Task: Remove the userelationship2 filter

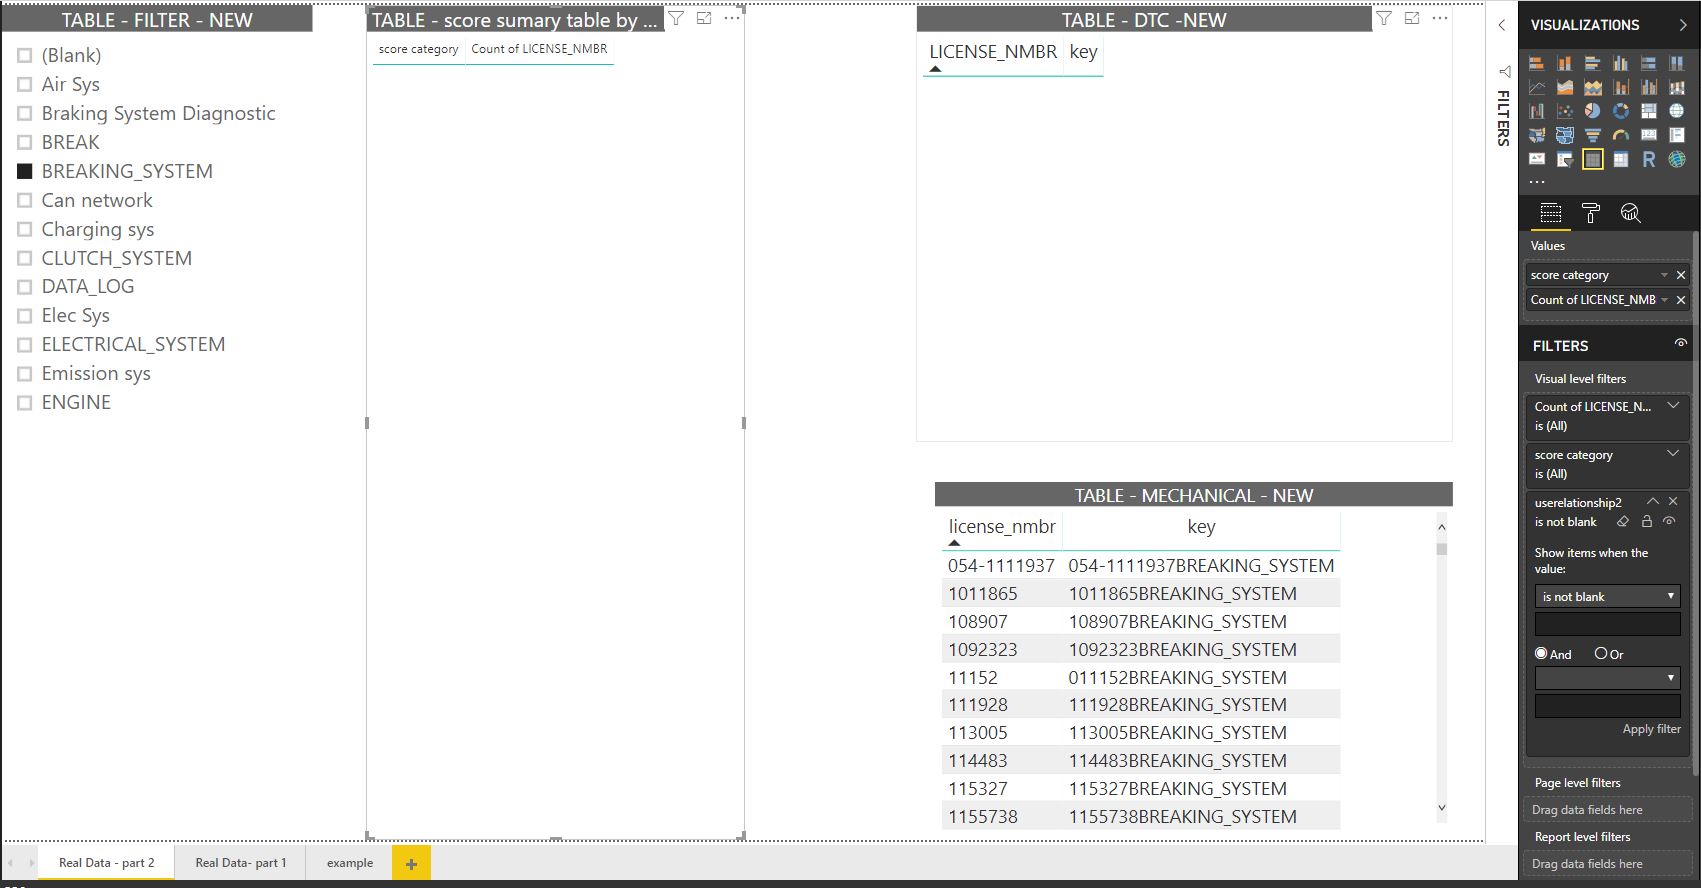Action: coord(1673,501)
